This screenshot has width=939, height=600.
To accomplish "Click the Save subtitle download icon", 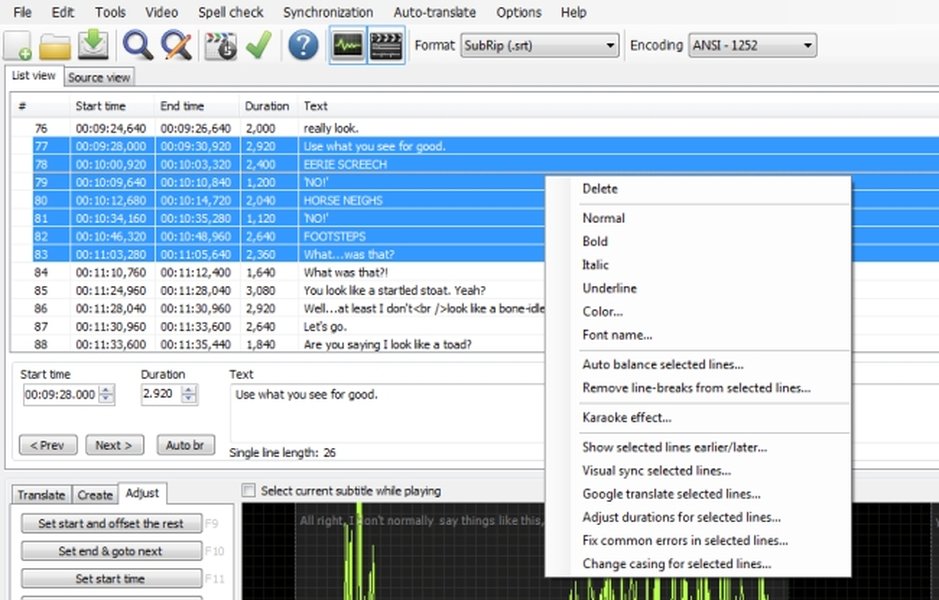I will click(x=93, y=46).
